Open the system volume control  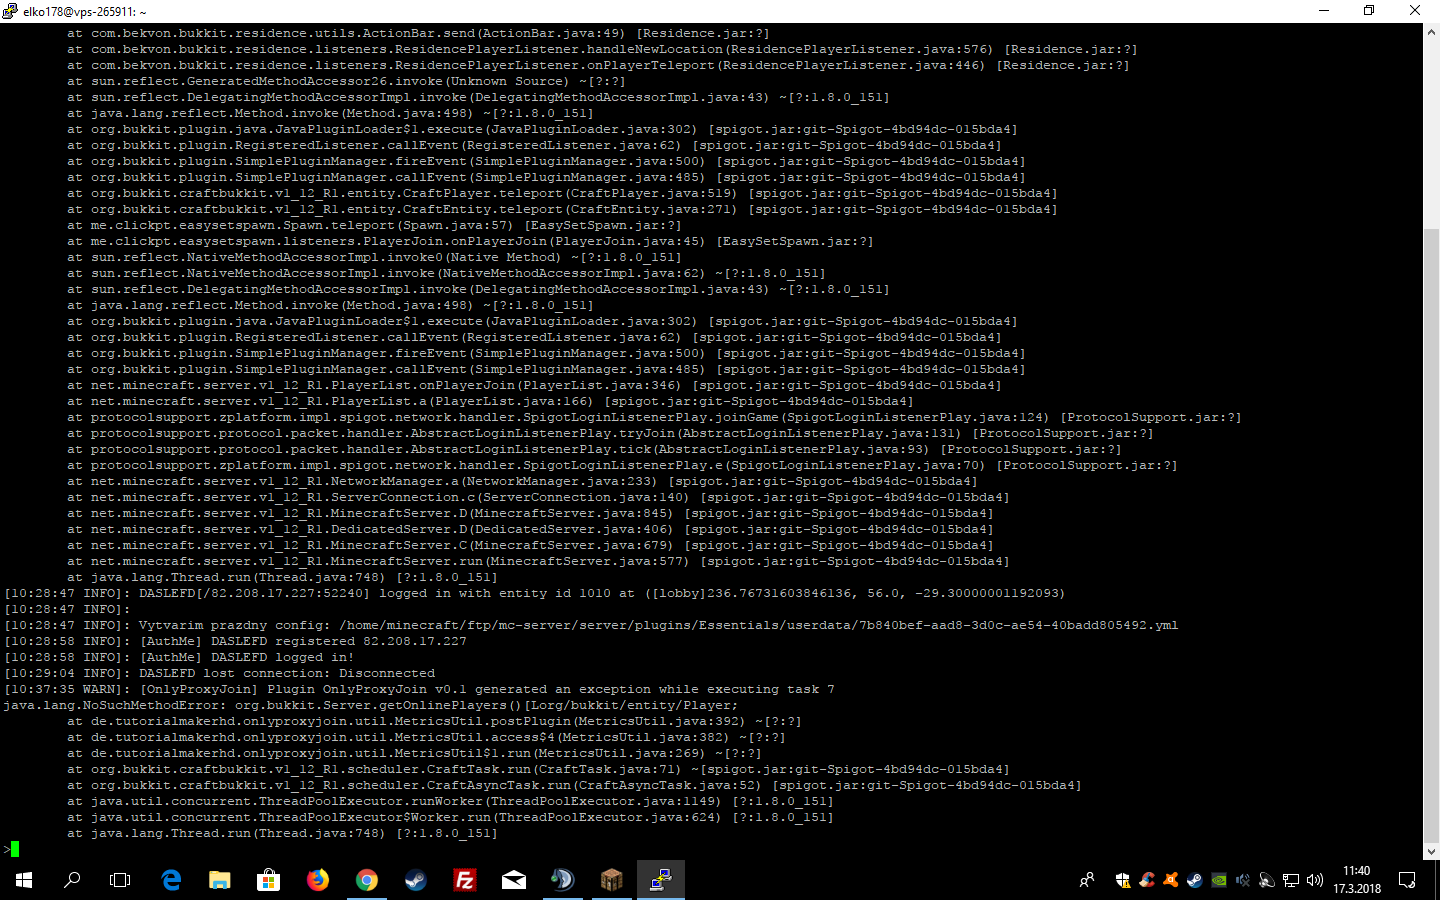(x=1315, y=880)
